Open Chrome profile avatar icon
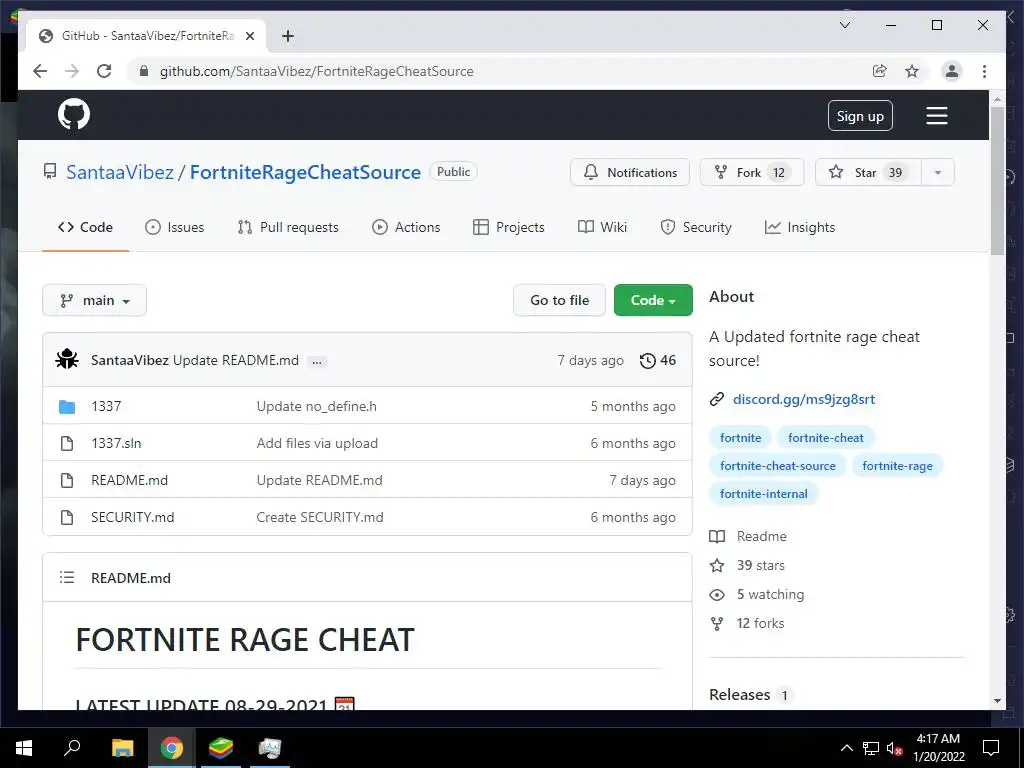 tap(952, 71)
